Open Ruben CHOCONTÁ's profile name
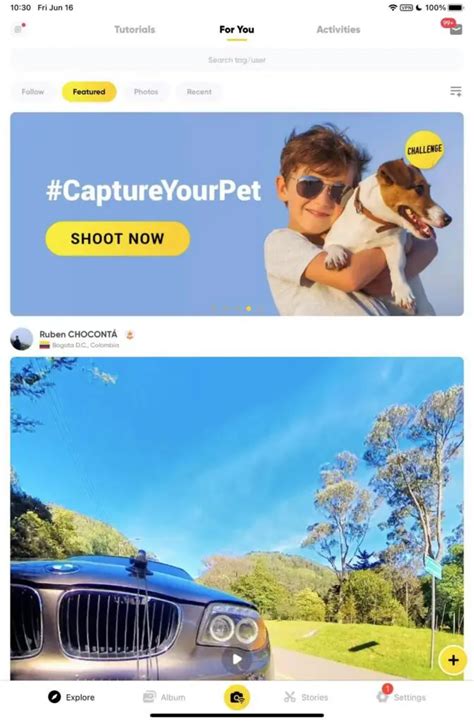The width and height of the screenshot is (474, 722). [78, 334]
